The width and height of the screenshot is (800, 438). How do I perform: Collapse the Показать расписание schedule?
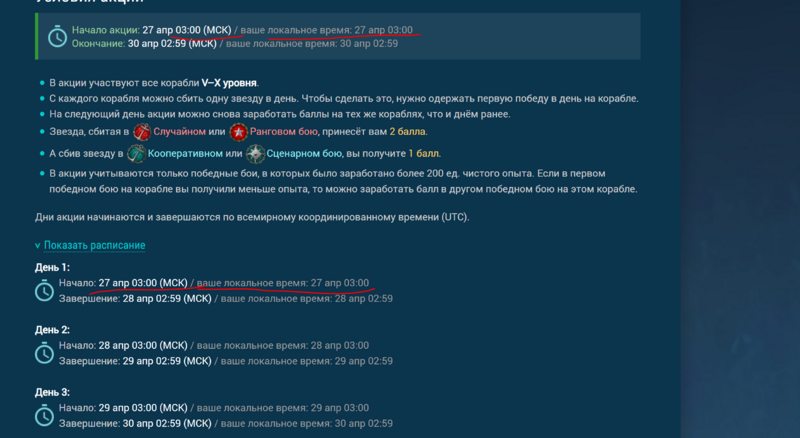point(94,245)
